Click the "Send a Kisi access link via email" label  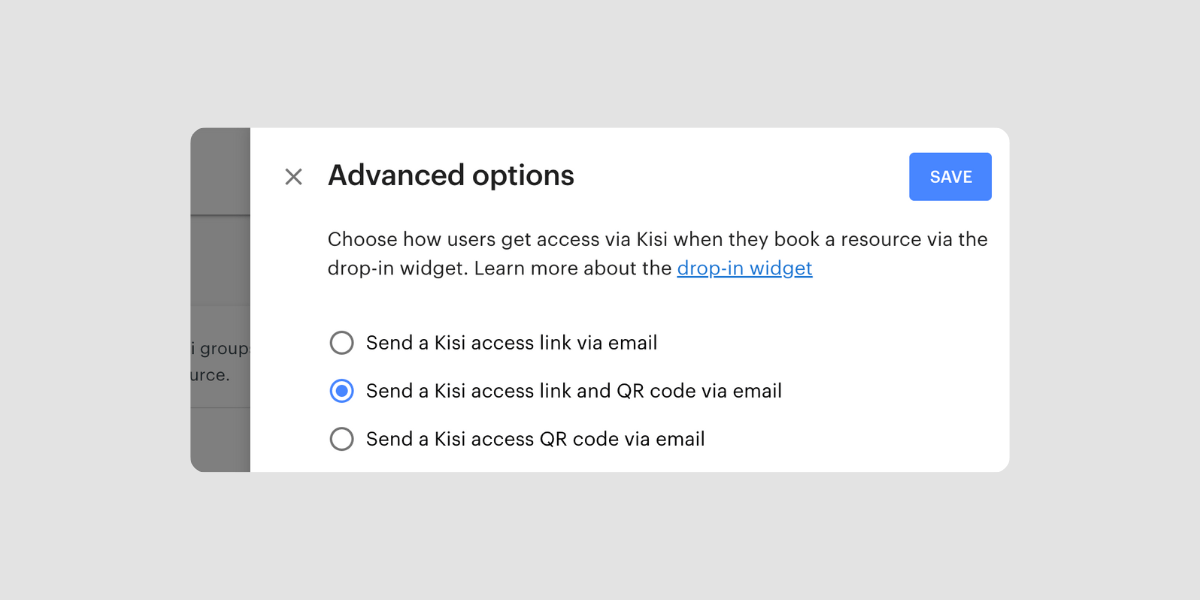click(511, 343)
